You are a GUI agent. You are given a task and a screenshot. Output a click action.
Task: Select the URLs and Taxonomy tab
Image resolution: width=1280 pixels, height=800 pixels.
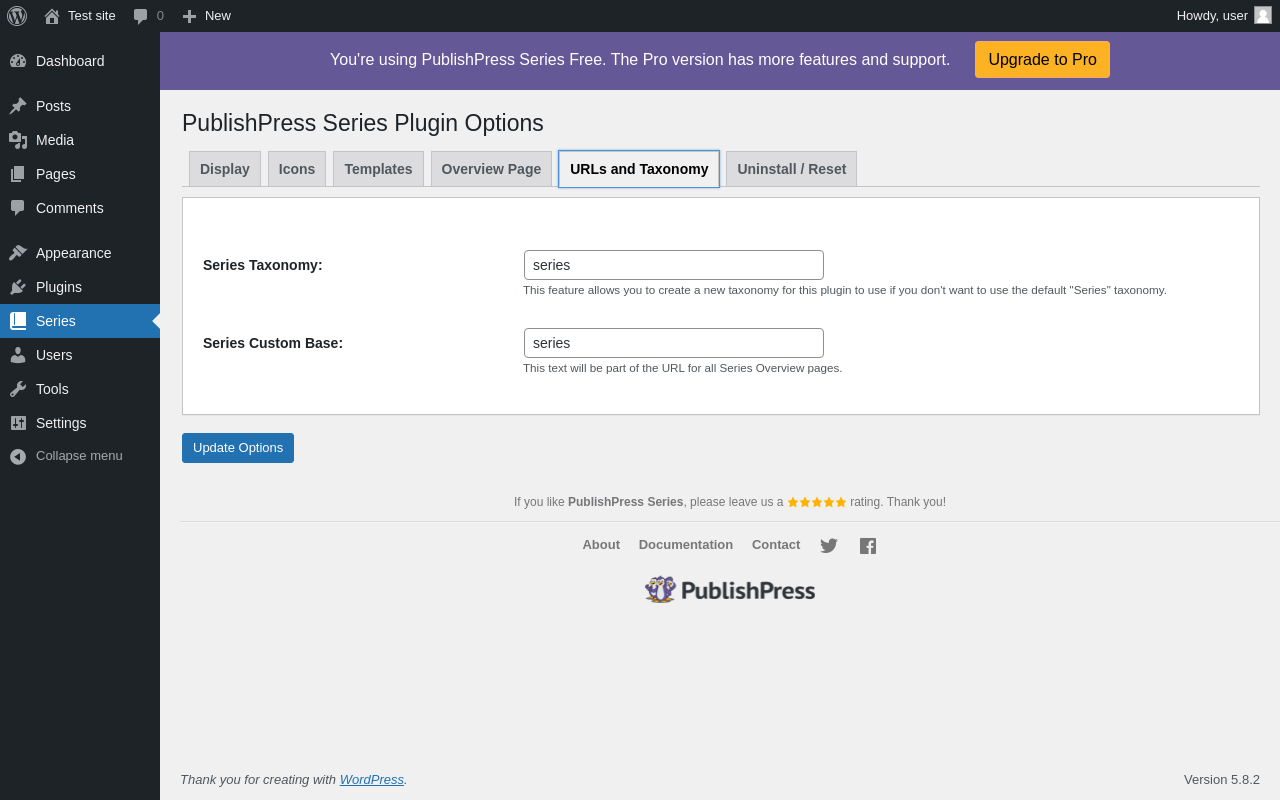(639, 169)
